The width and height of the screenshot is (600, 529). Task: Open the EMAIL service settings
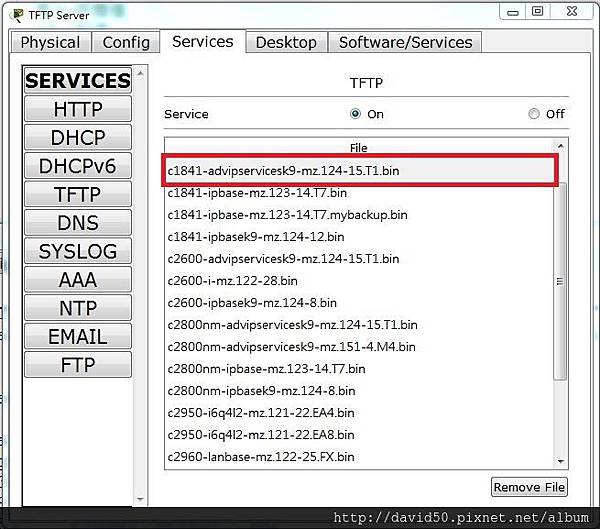(x=78, y=336)
